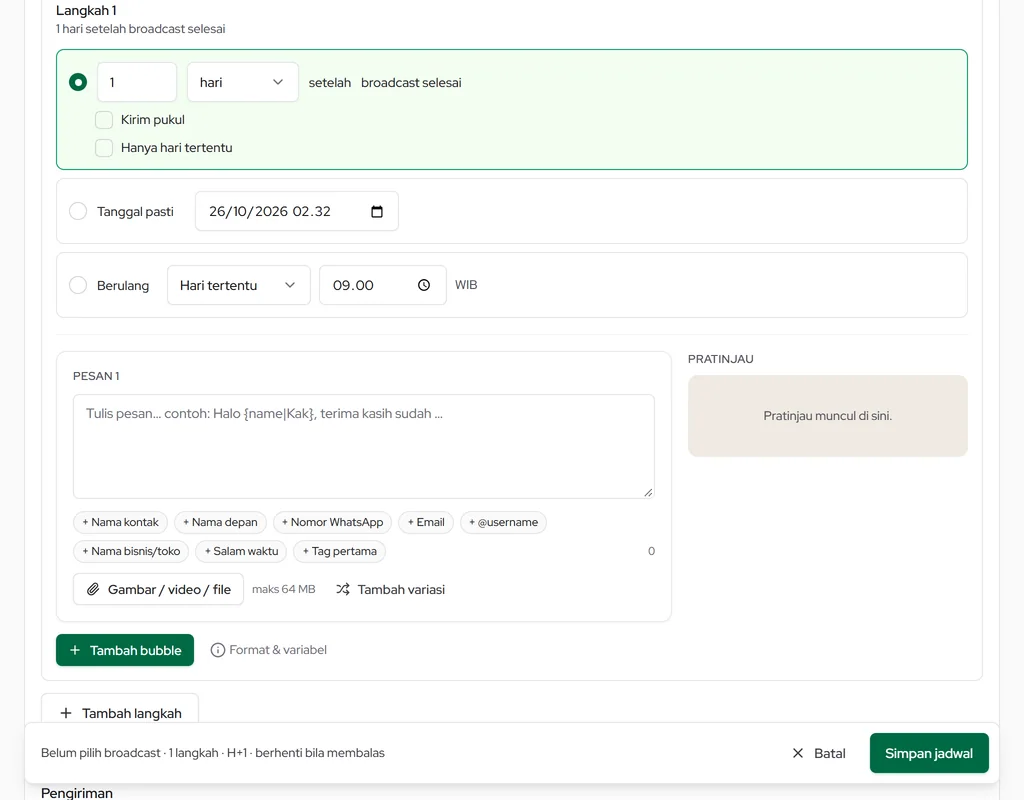The image size is (1024, 800).
Task: Open the calendar picker icon for Tanggal pasti
Action: click(377, 212)
